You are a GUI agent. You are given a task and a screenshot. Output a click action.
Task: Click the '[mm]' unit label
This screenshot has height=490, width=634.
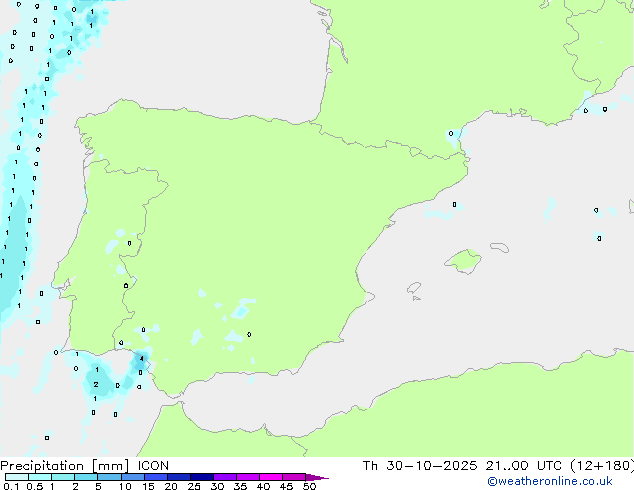pyautogui.click(x=110, y=466)
